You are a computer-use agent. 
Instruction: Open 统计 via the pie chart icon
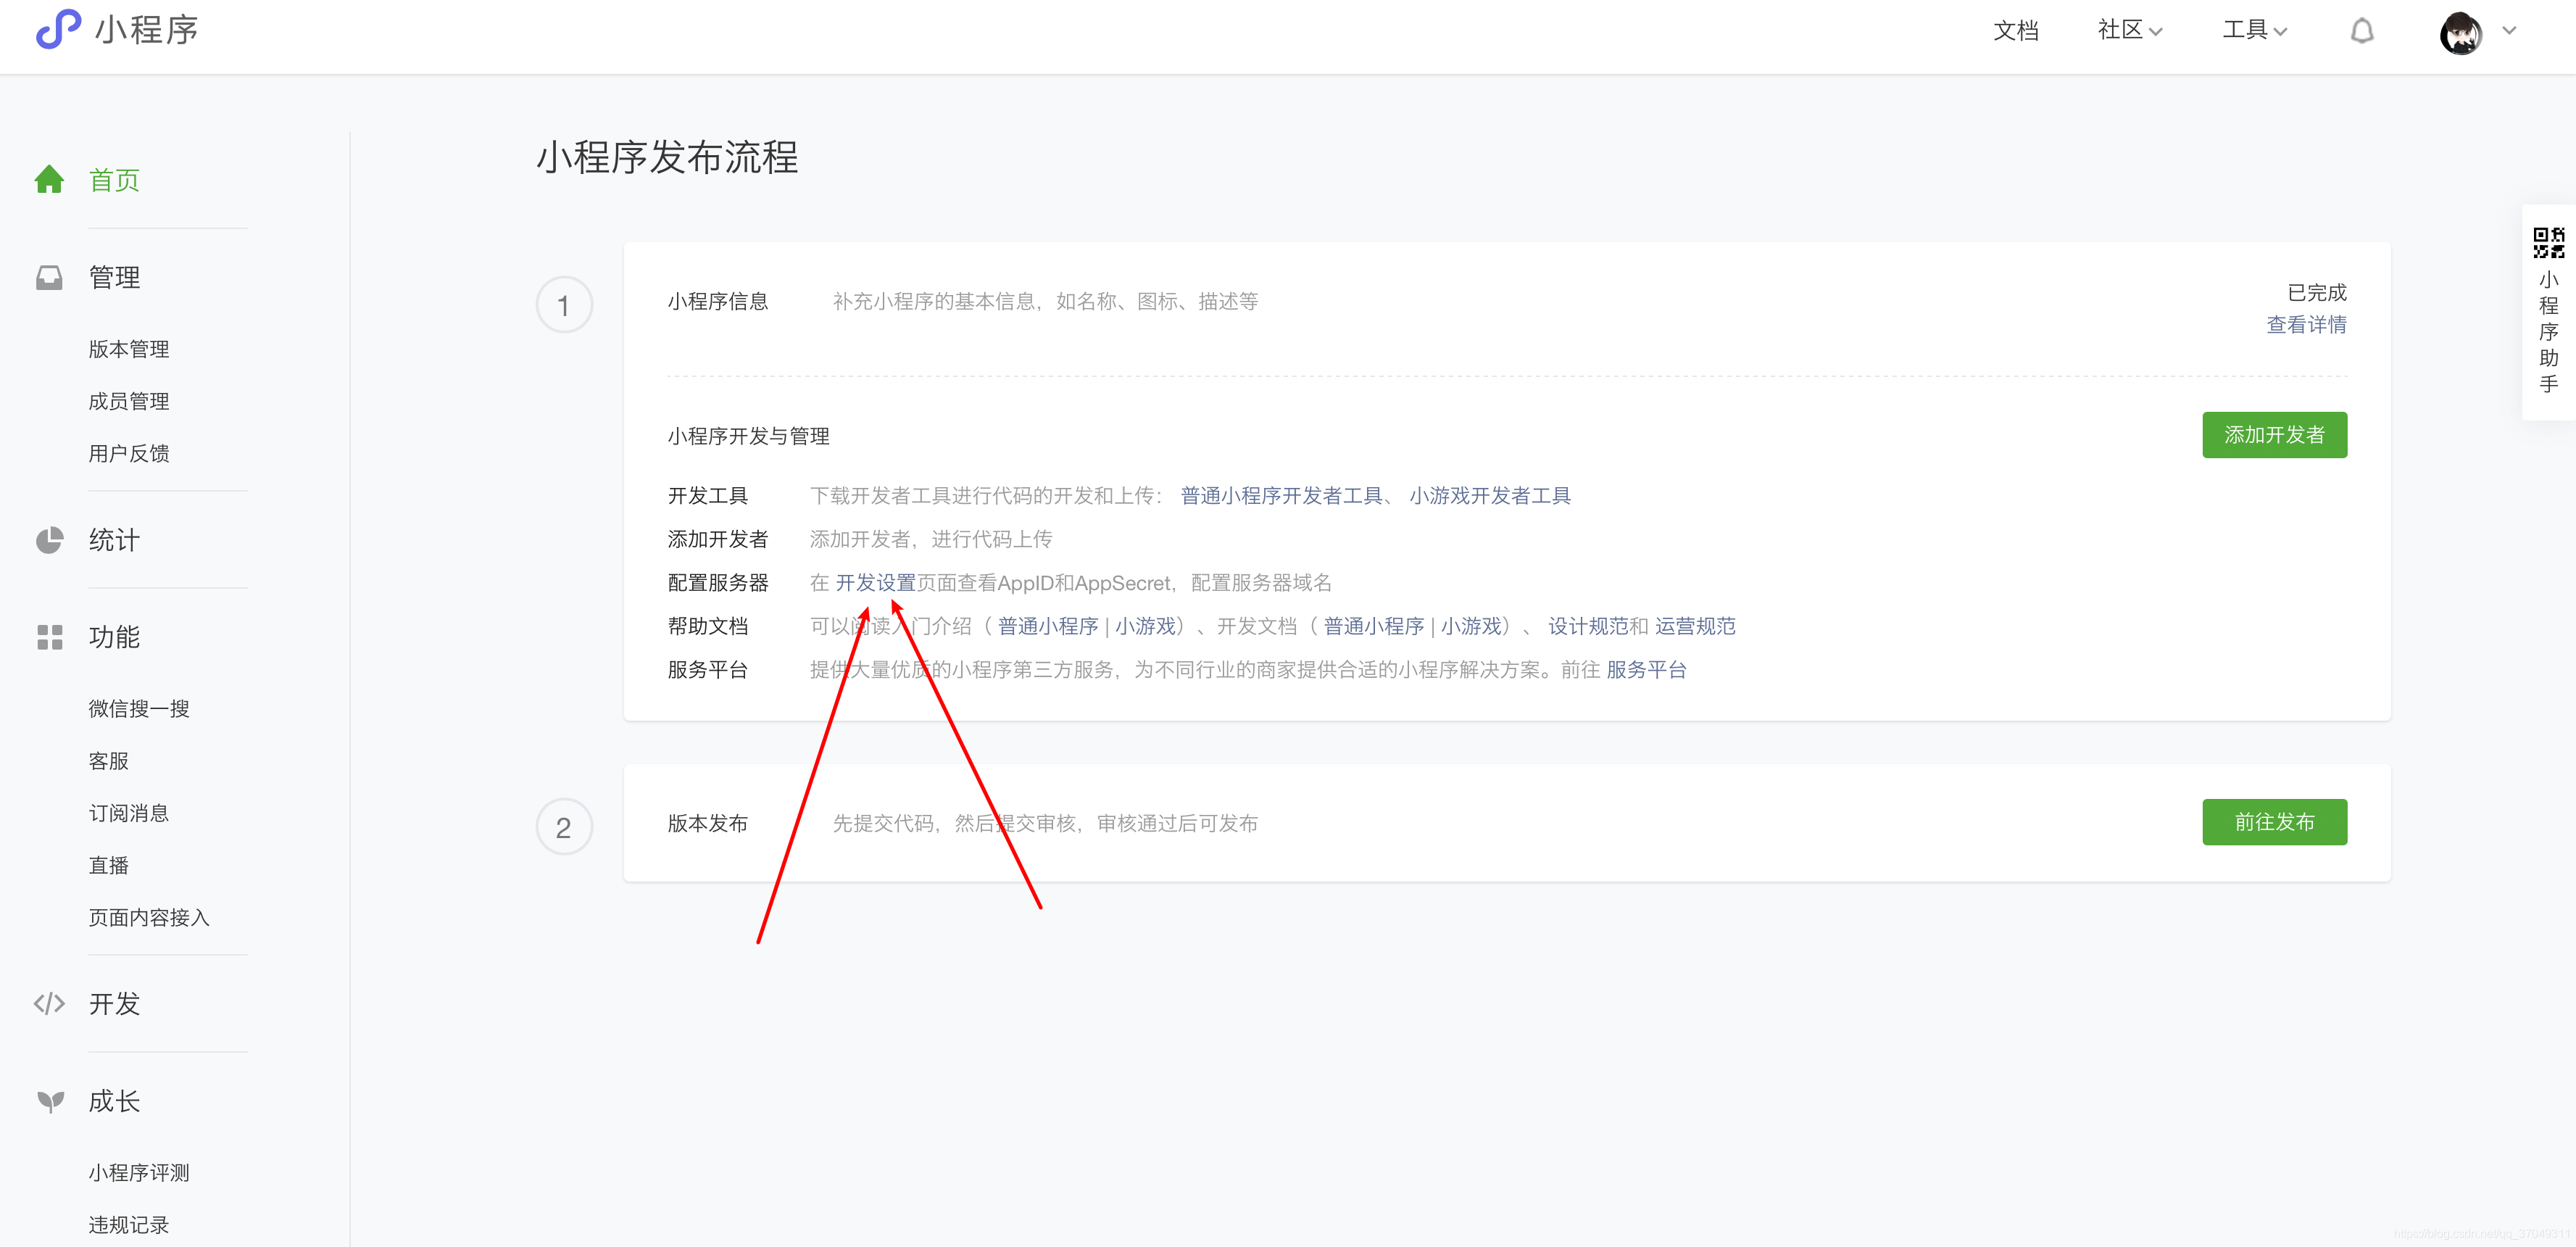click(49, 540)
